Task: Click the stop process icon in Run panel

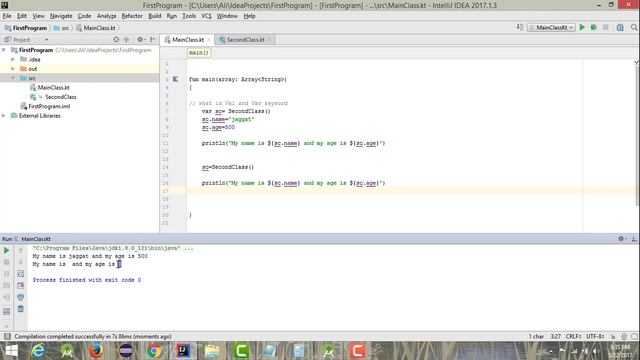Action: [7, 262]
